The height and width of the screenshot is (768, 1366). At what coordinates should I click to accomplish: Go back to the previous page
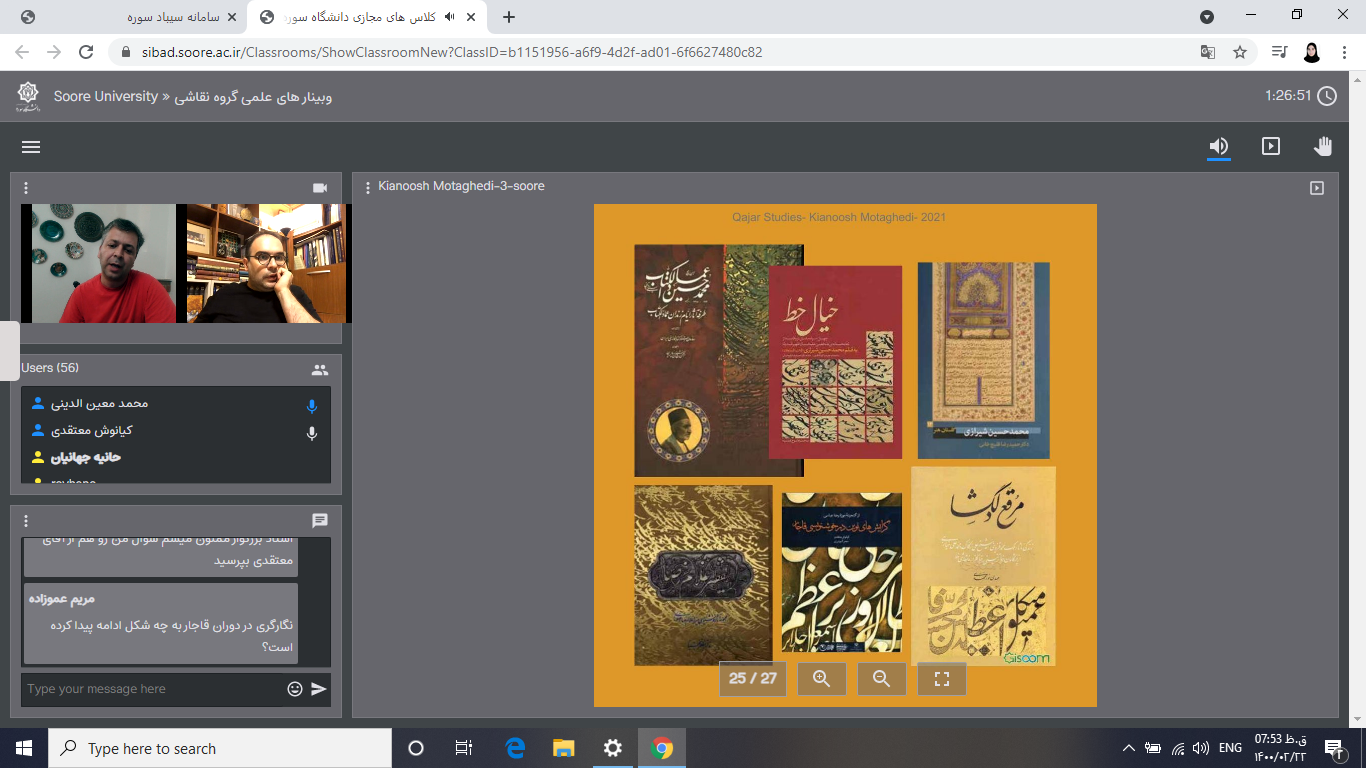22,52
